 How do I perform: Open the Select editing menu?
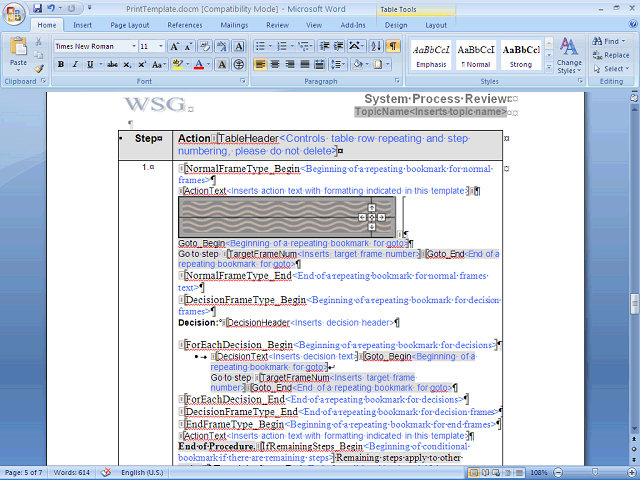coord(611,69)
